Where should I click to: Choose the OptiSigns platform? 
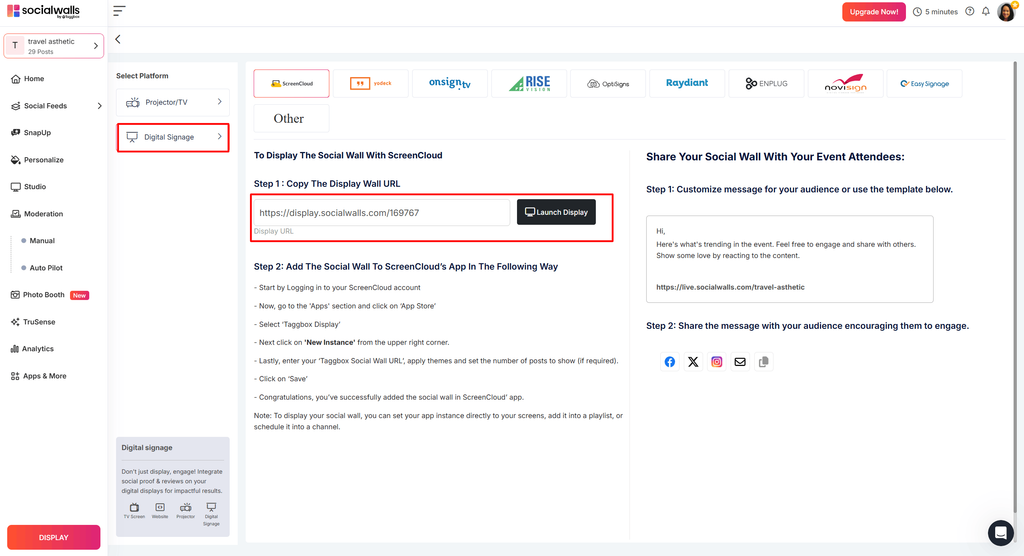coord(607,84)
